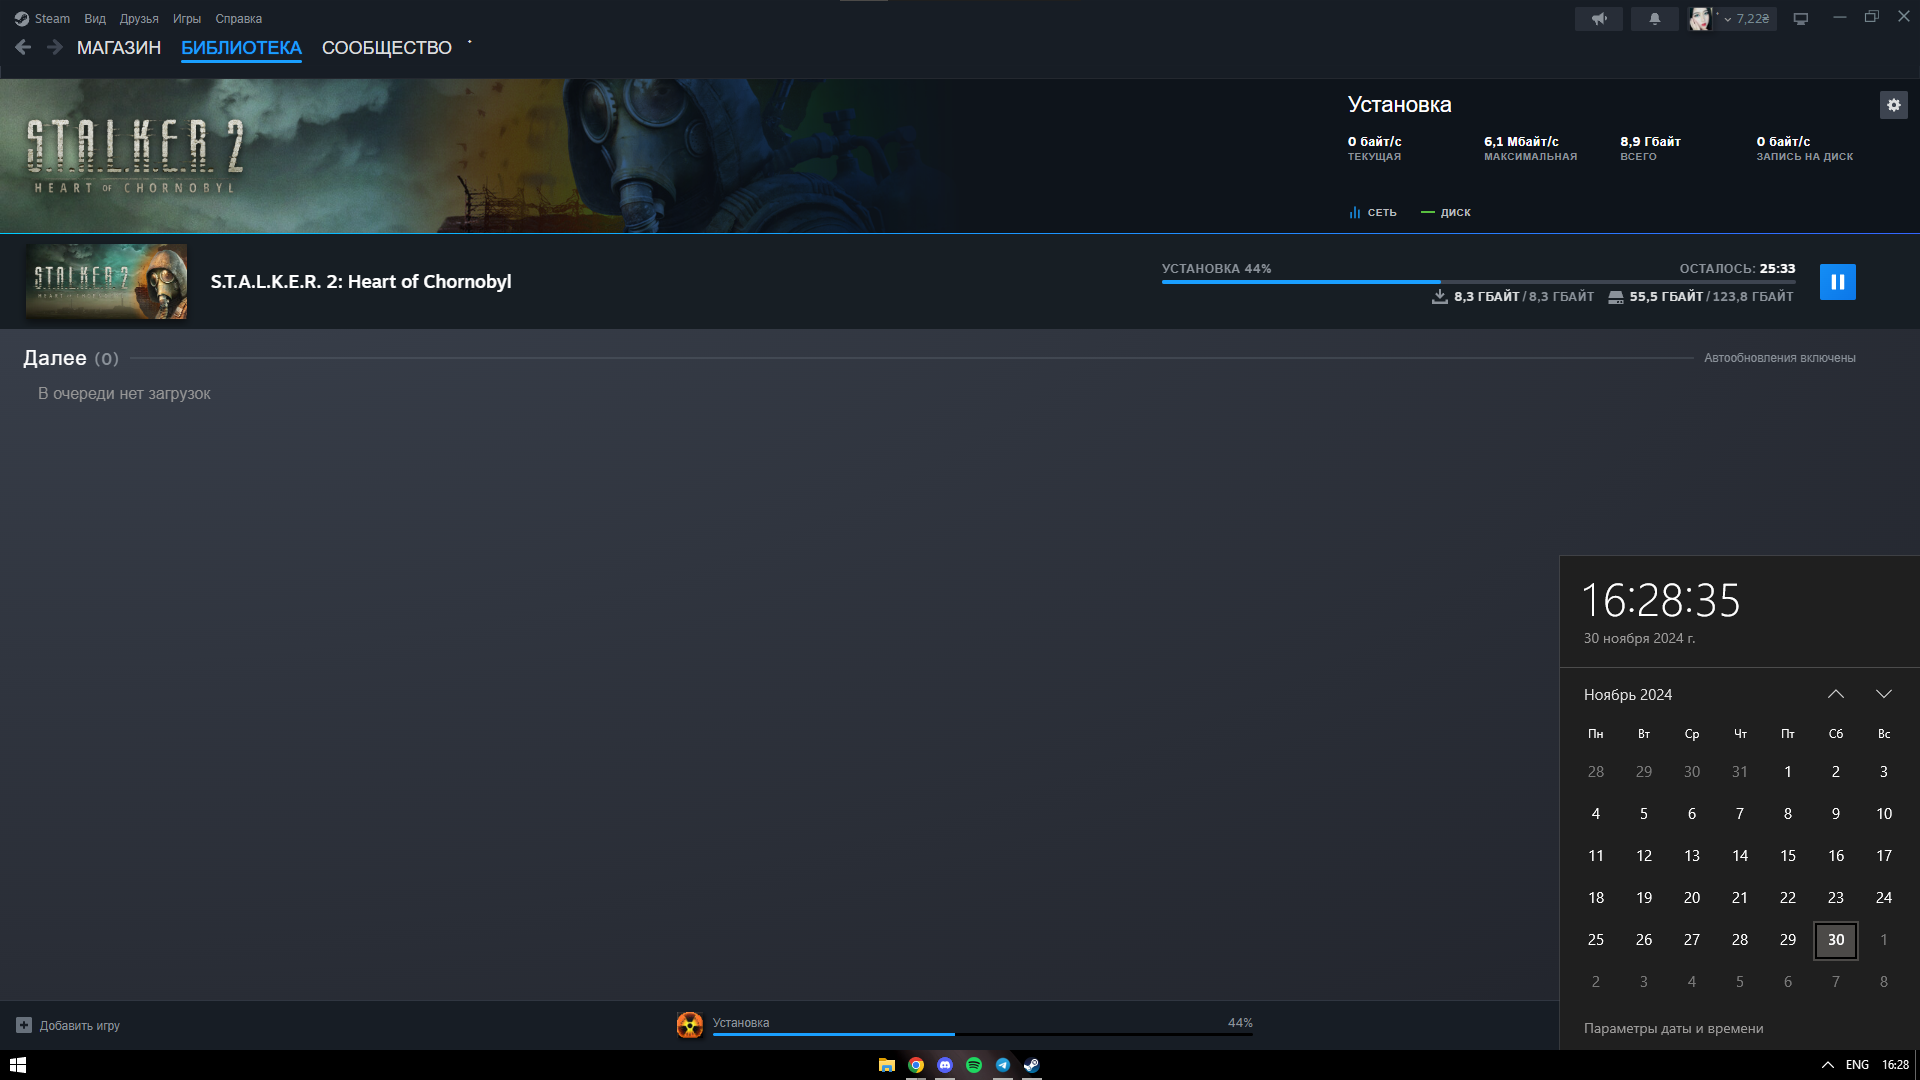Click the radiation game icon in status bar
Image resolution: width=1920 pixels, height=1080 pixels.
pos(690,1025)
